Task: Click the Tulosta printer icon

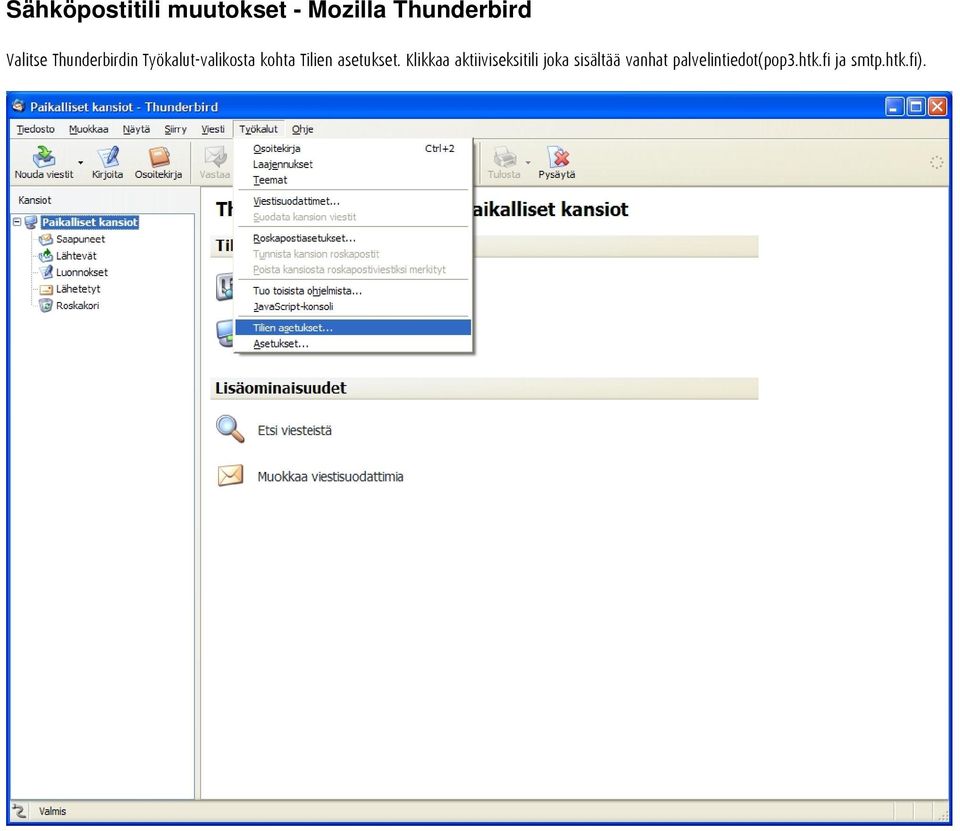Action: click(504, 156)
